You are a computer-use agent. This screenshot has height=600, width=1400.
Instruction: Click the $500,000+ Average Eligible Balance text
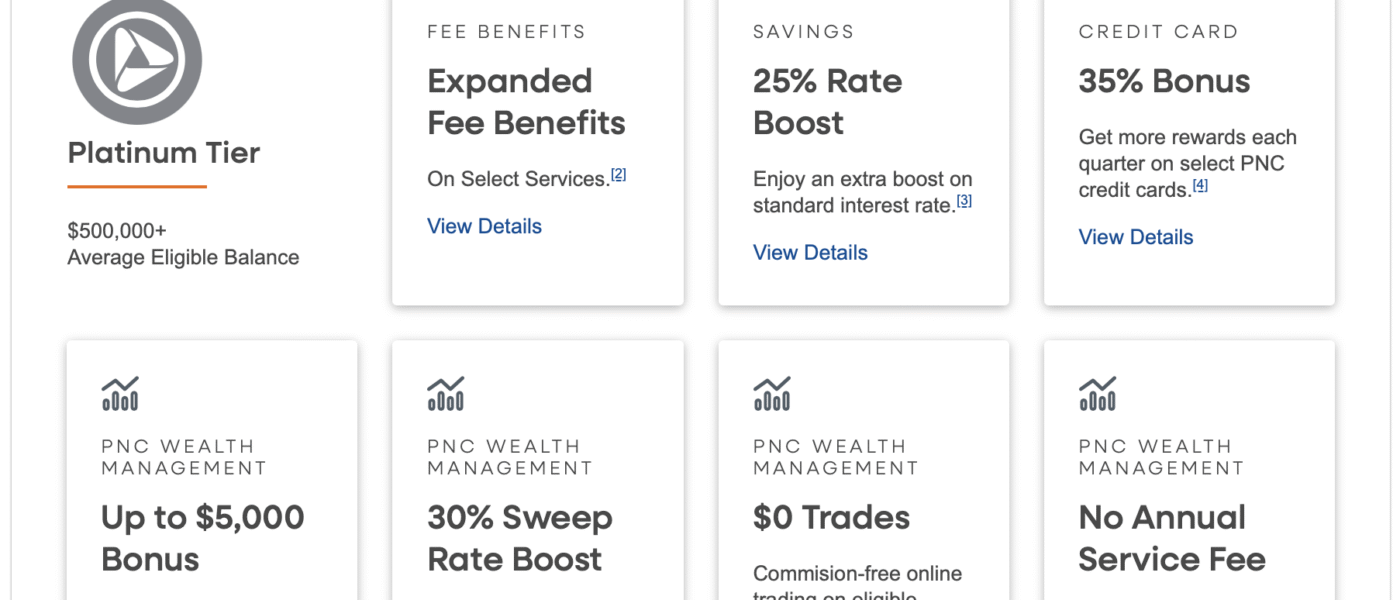point(183,245)
